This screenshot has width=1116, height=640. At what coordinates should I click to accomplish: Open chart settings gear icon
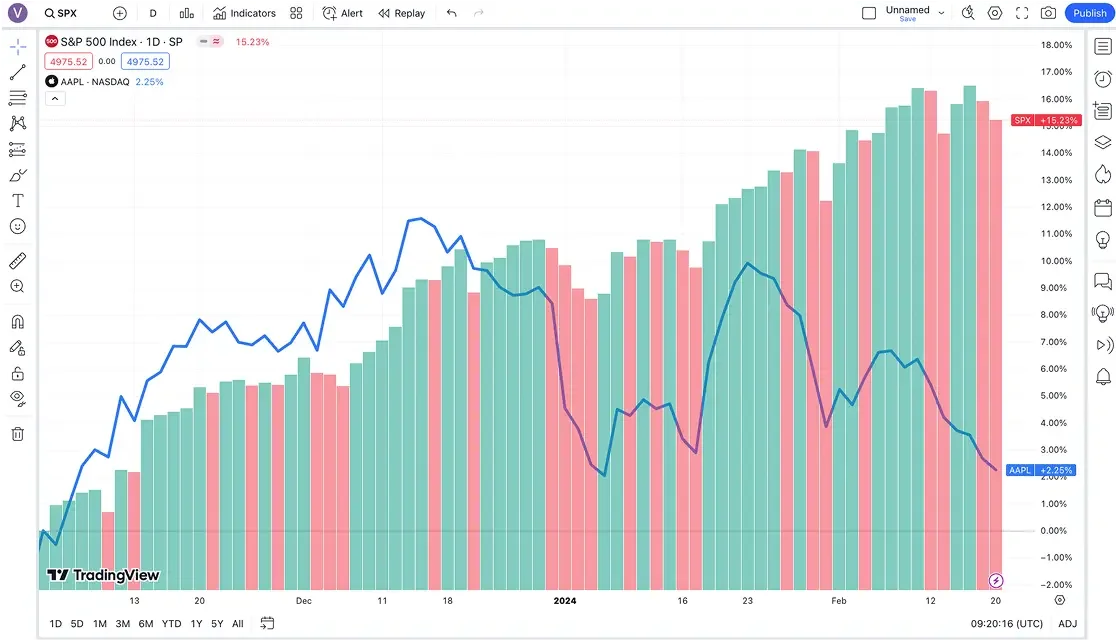[x=995, y=13]
